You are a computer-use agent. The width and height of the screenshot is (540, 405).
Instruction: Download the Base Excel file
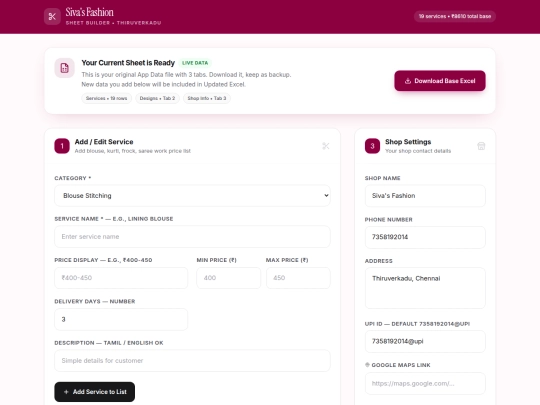[x=440, y=81]
